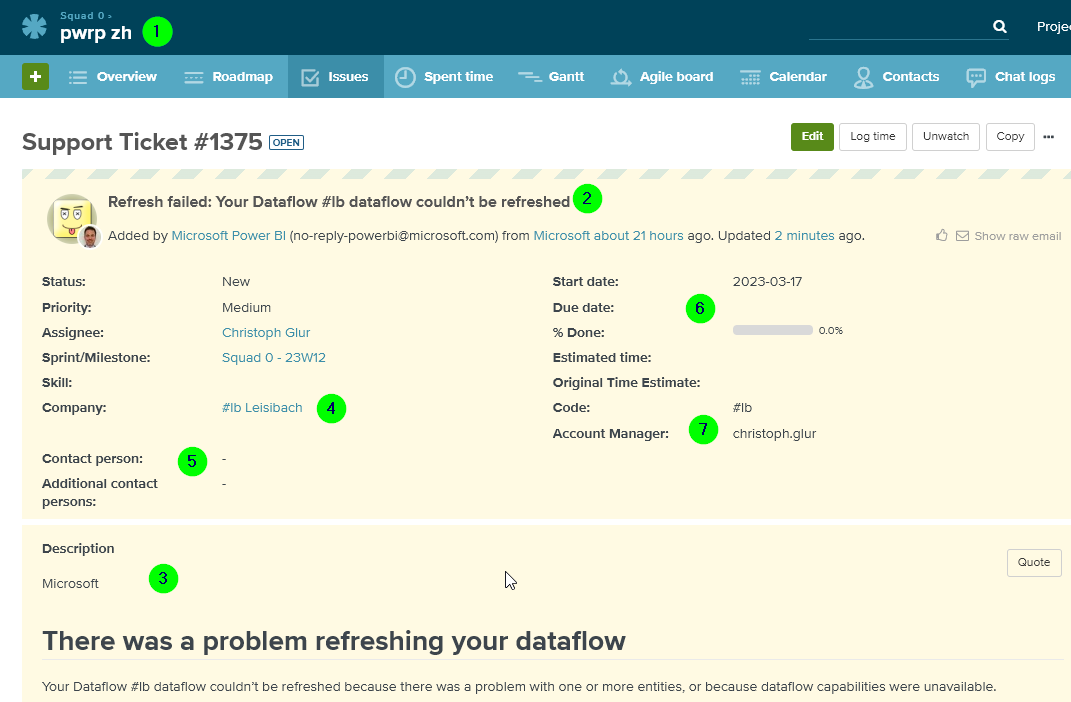Viewport: 1071px width, 702px height.
Task: Click the green plus new item icon
Action: (x=36, y=76)
